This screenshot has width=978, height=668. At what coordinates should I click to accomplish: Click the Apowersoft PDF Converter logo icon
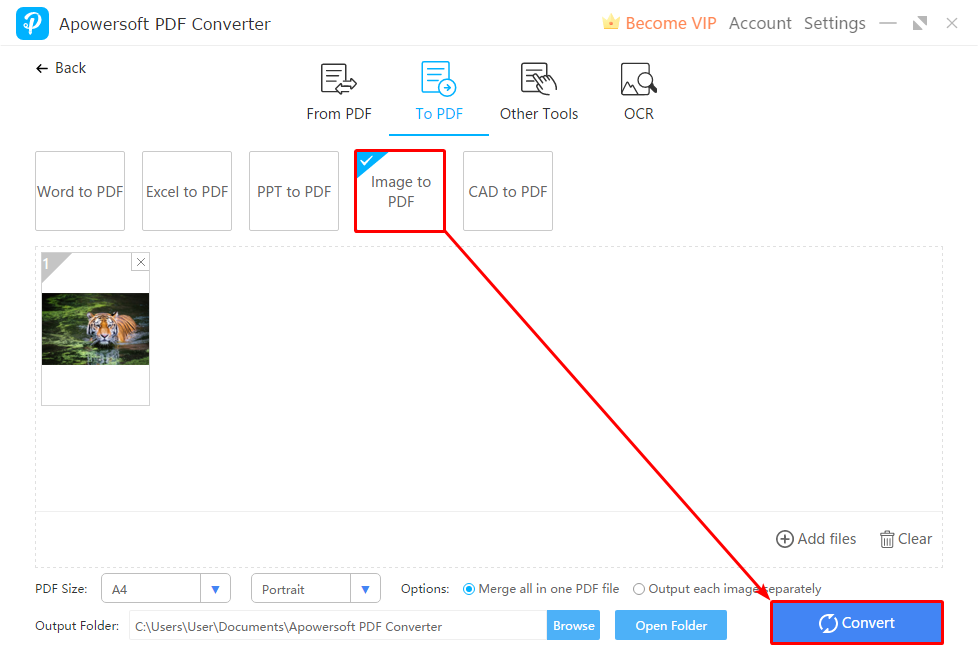(x=32, y=23)
